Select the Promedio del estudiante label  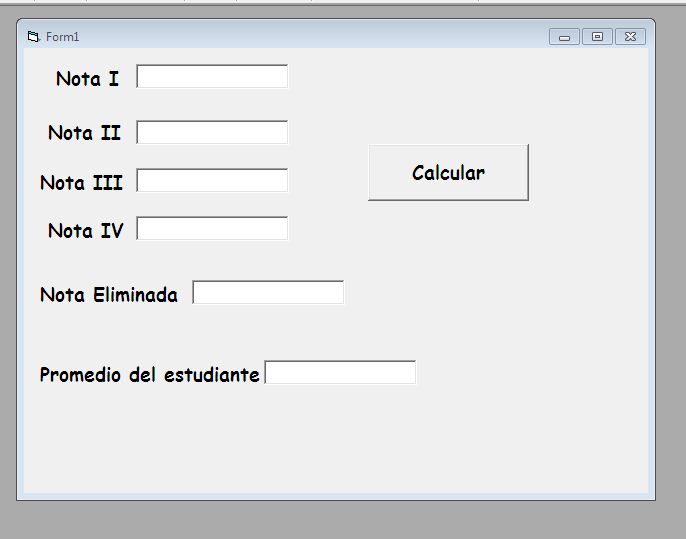click(x=150, y=375)
